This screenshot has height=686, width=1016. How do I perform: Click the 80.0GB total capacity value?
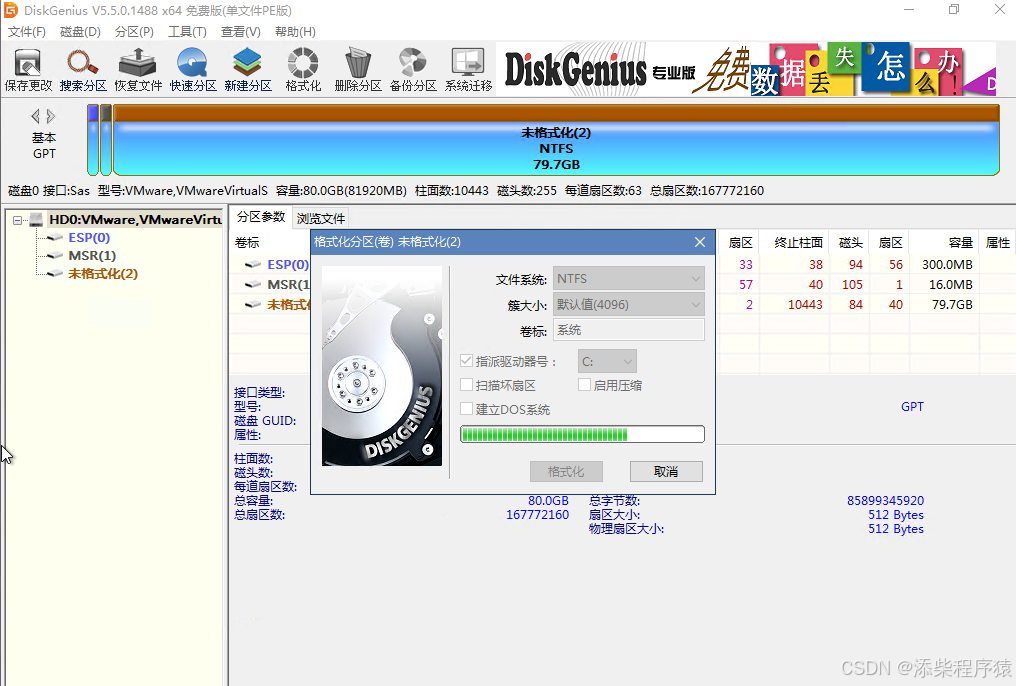point(548,501)
